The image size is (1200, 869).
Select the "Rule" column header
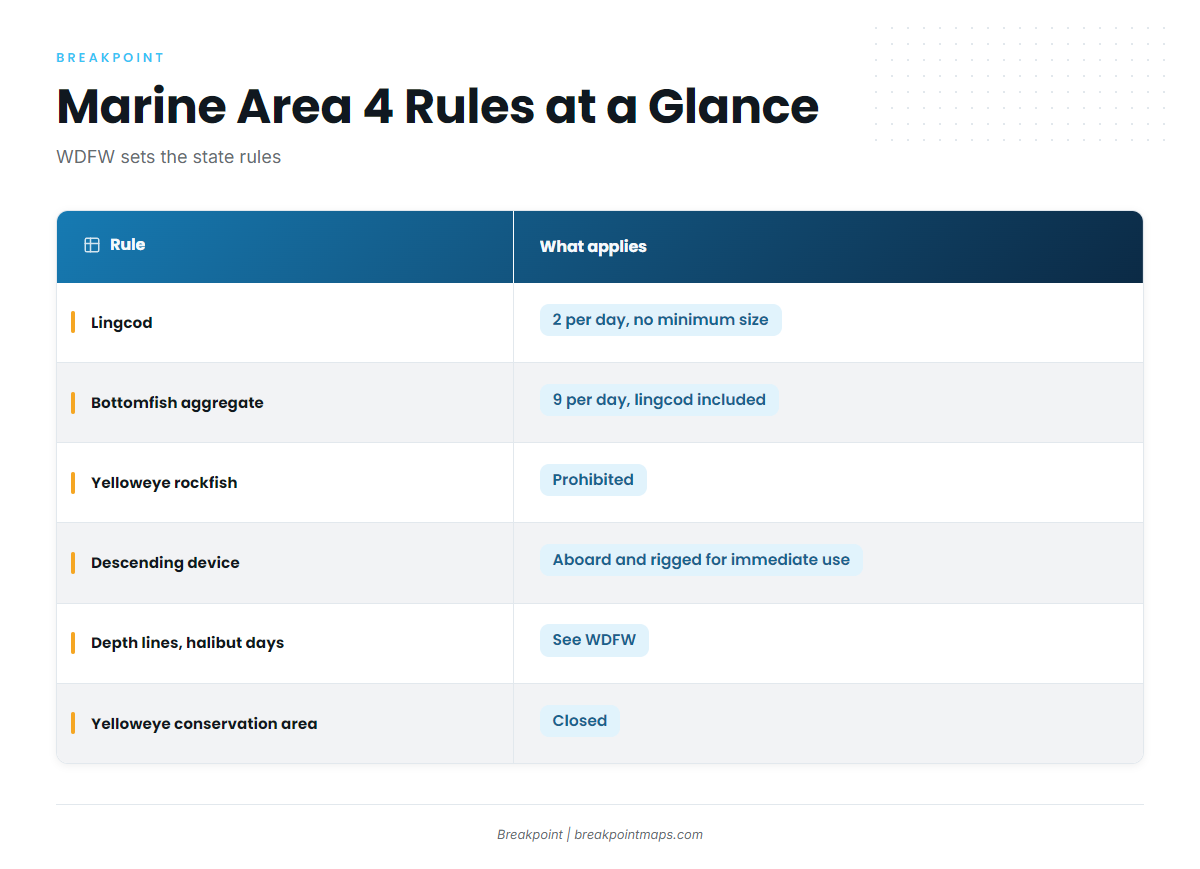[x=285, y=246]
